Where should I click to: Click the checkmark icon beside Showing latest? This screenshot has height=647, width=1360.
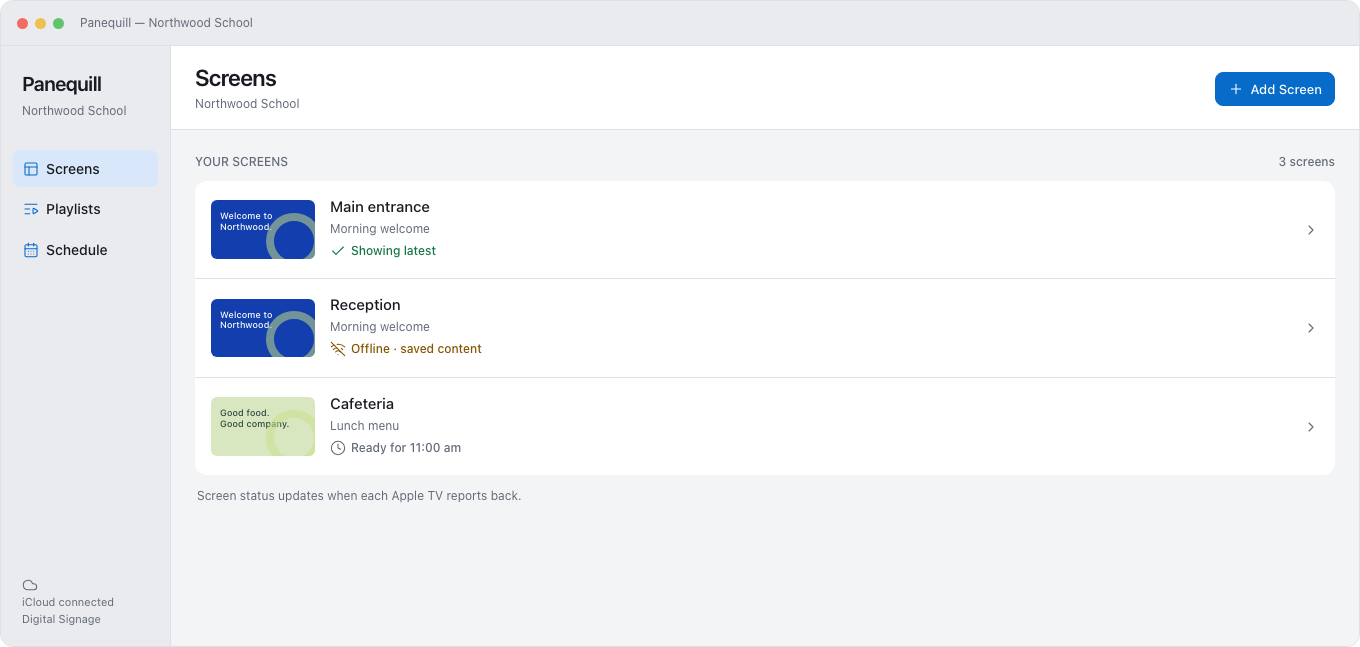coord(338,251)
